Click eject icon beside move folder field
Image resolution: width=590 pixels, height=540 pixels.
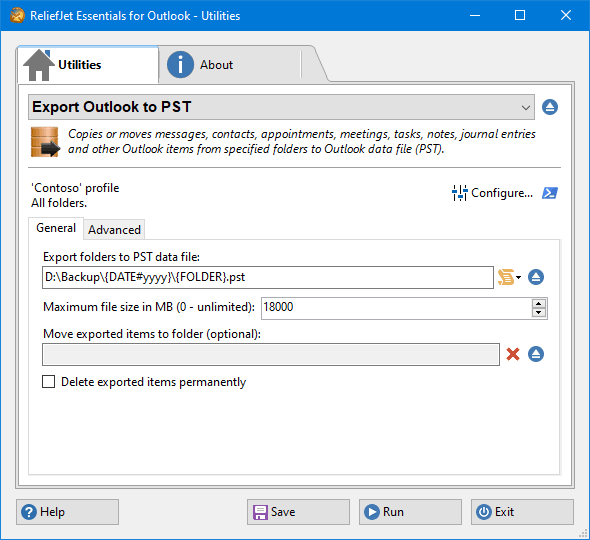tap(536, 354)
